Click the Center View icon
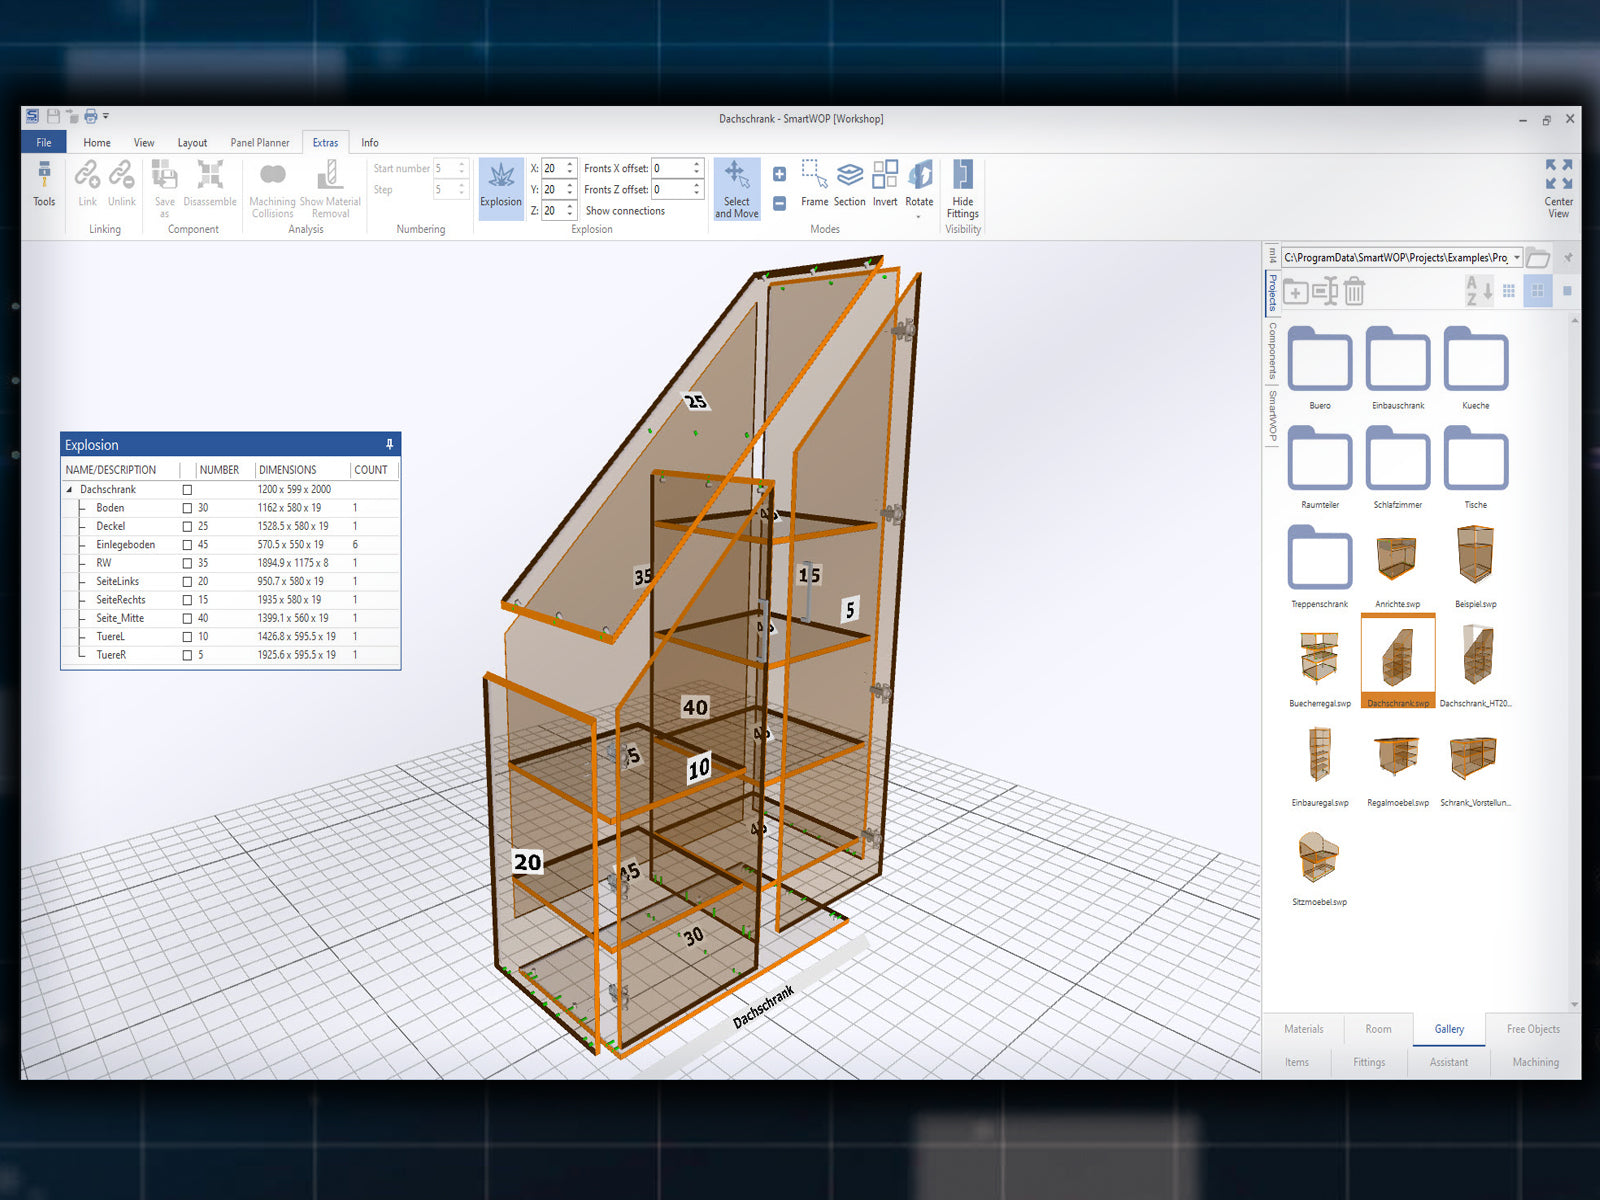Viewport: 1600px width, 1200px height. [1558, 186]
